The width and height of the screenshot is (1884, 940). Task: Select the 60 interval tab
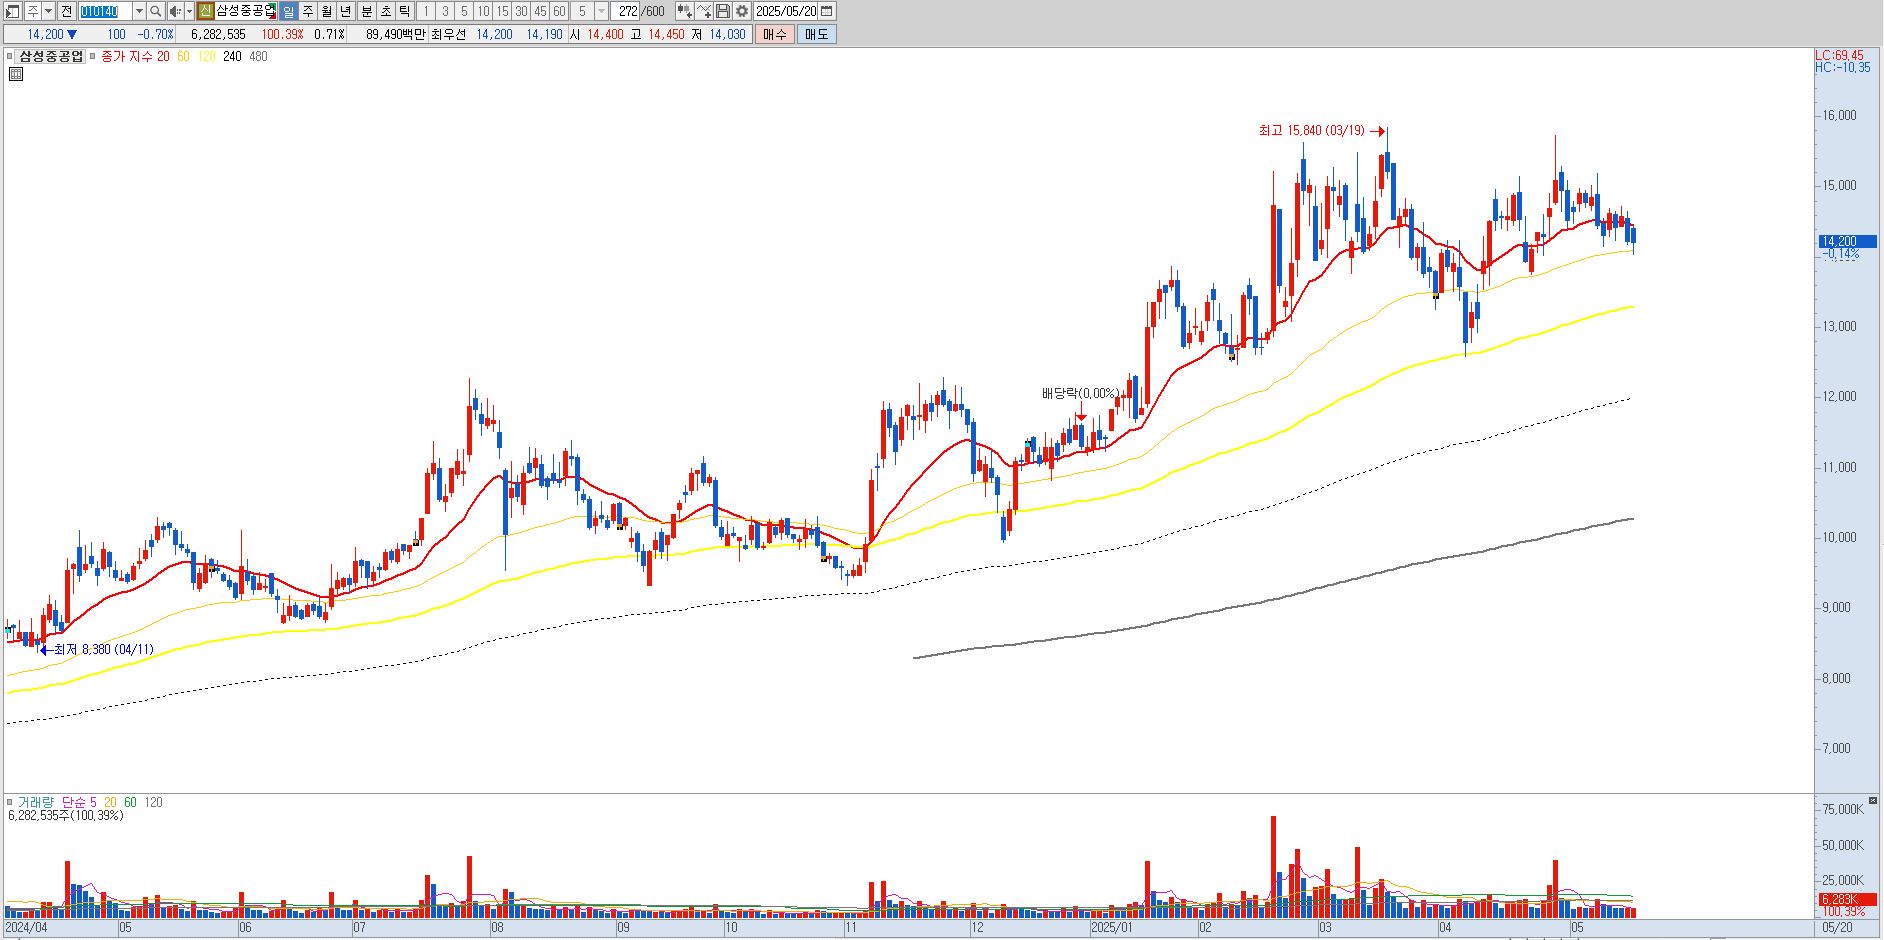tap(559, 11)
